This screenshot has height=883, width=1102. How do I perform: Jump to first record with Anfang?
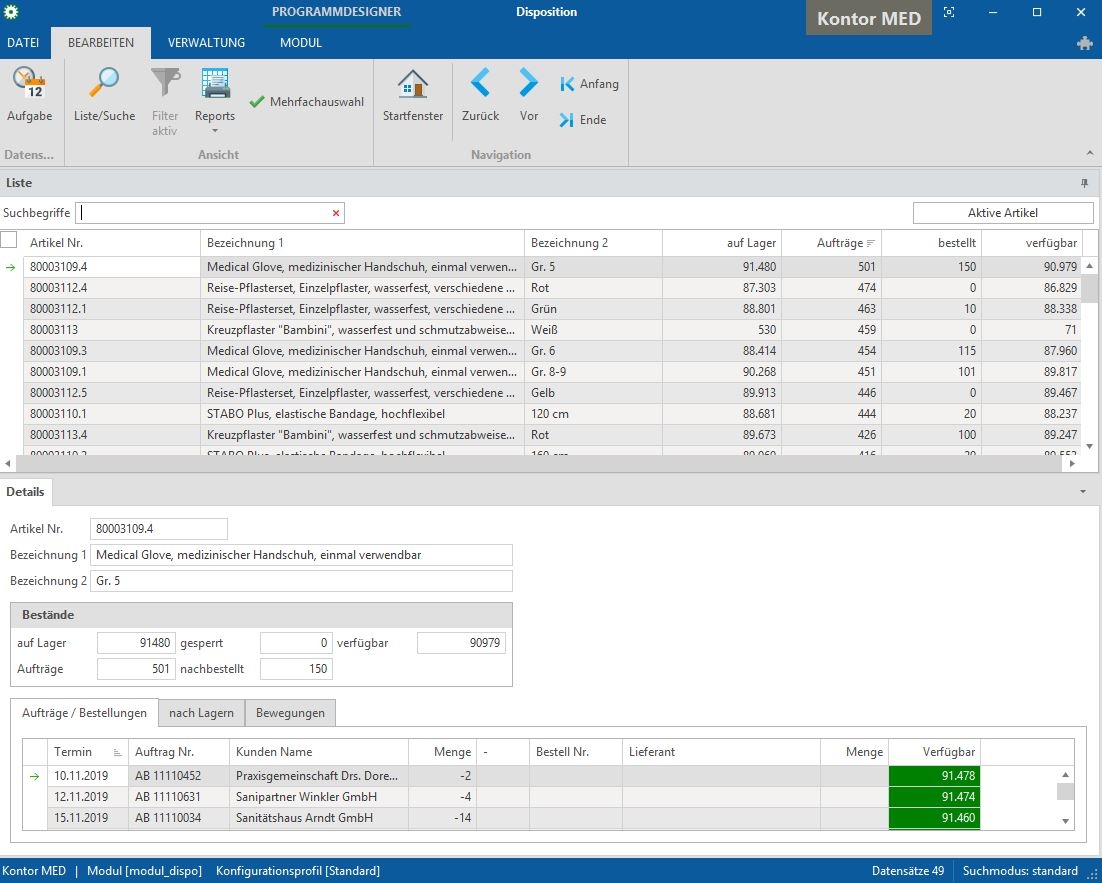pyautogui.click(x=589, y=84)
